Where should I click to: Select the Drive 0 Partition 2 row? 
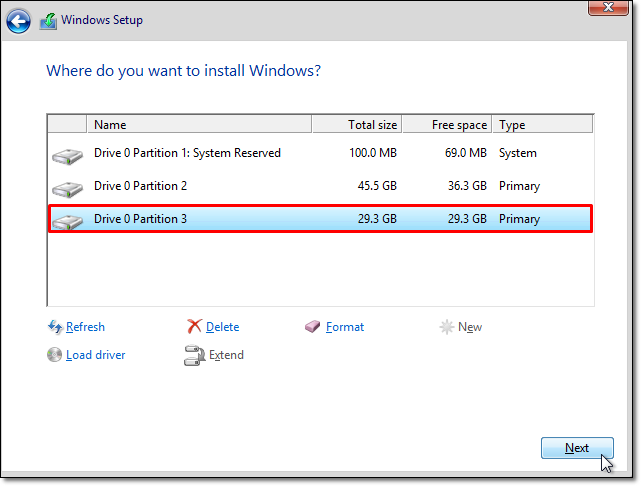click(x=320, y=186)
